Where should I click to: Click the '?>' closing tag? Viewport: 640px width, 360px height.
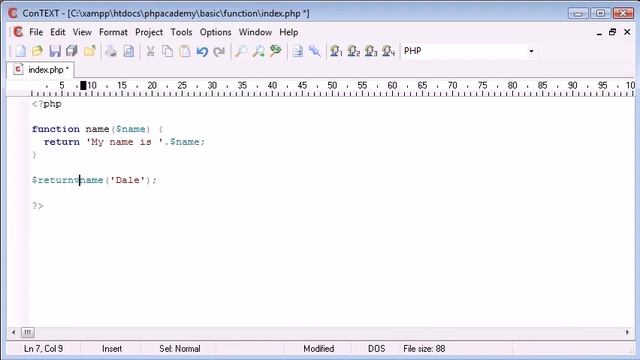(38, 206)
